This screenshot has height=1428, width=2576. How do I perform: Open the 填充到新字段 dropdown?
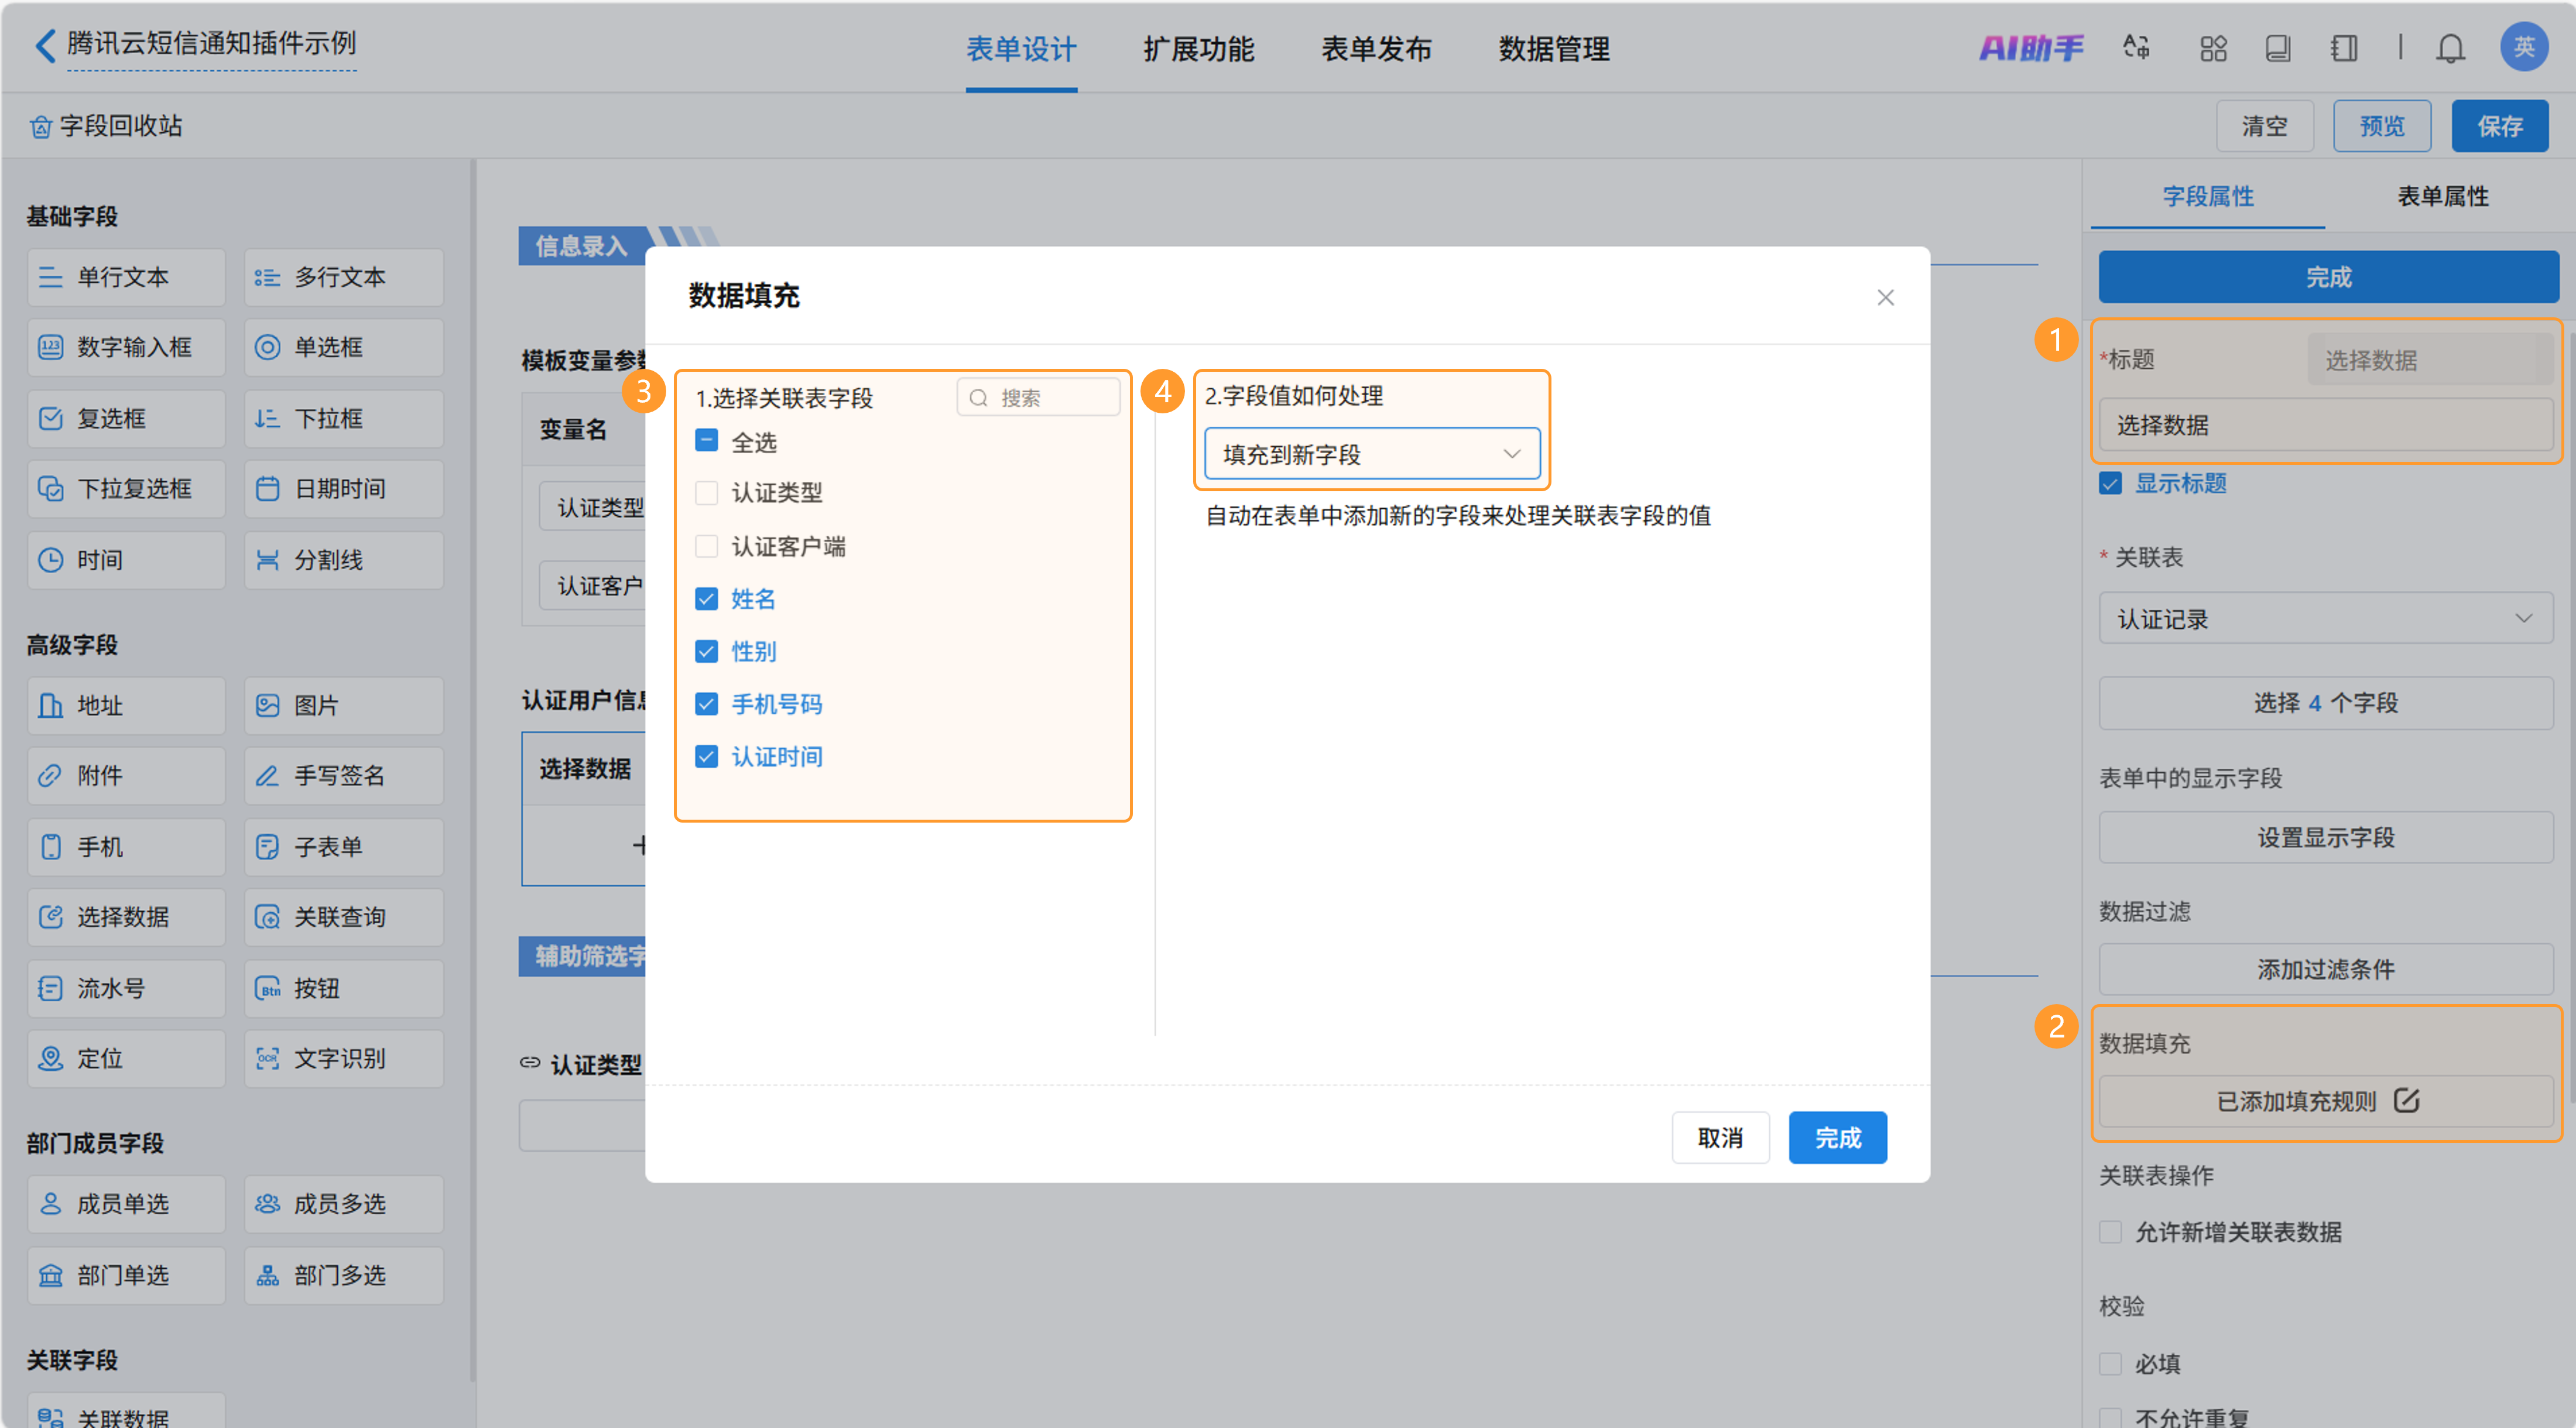tap(1371, 454)
